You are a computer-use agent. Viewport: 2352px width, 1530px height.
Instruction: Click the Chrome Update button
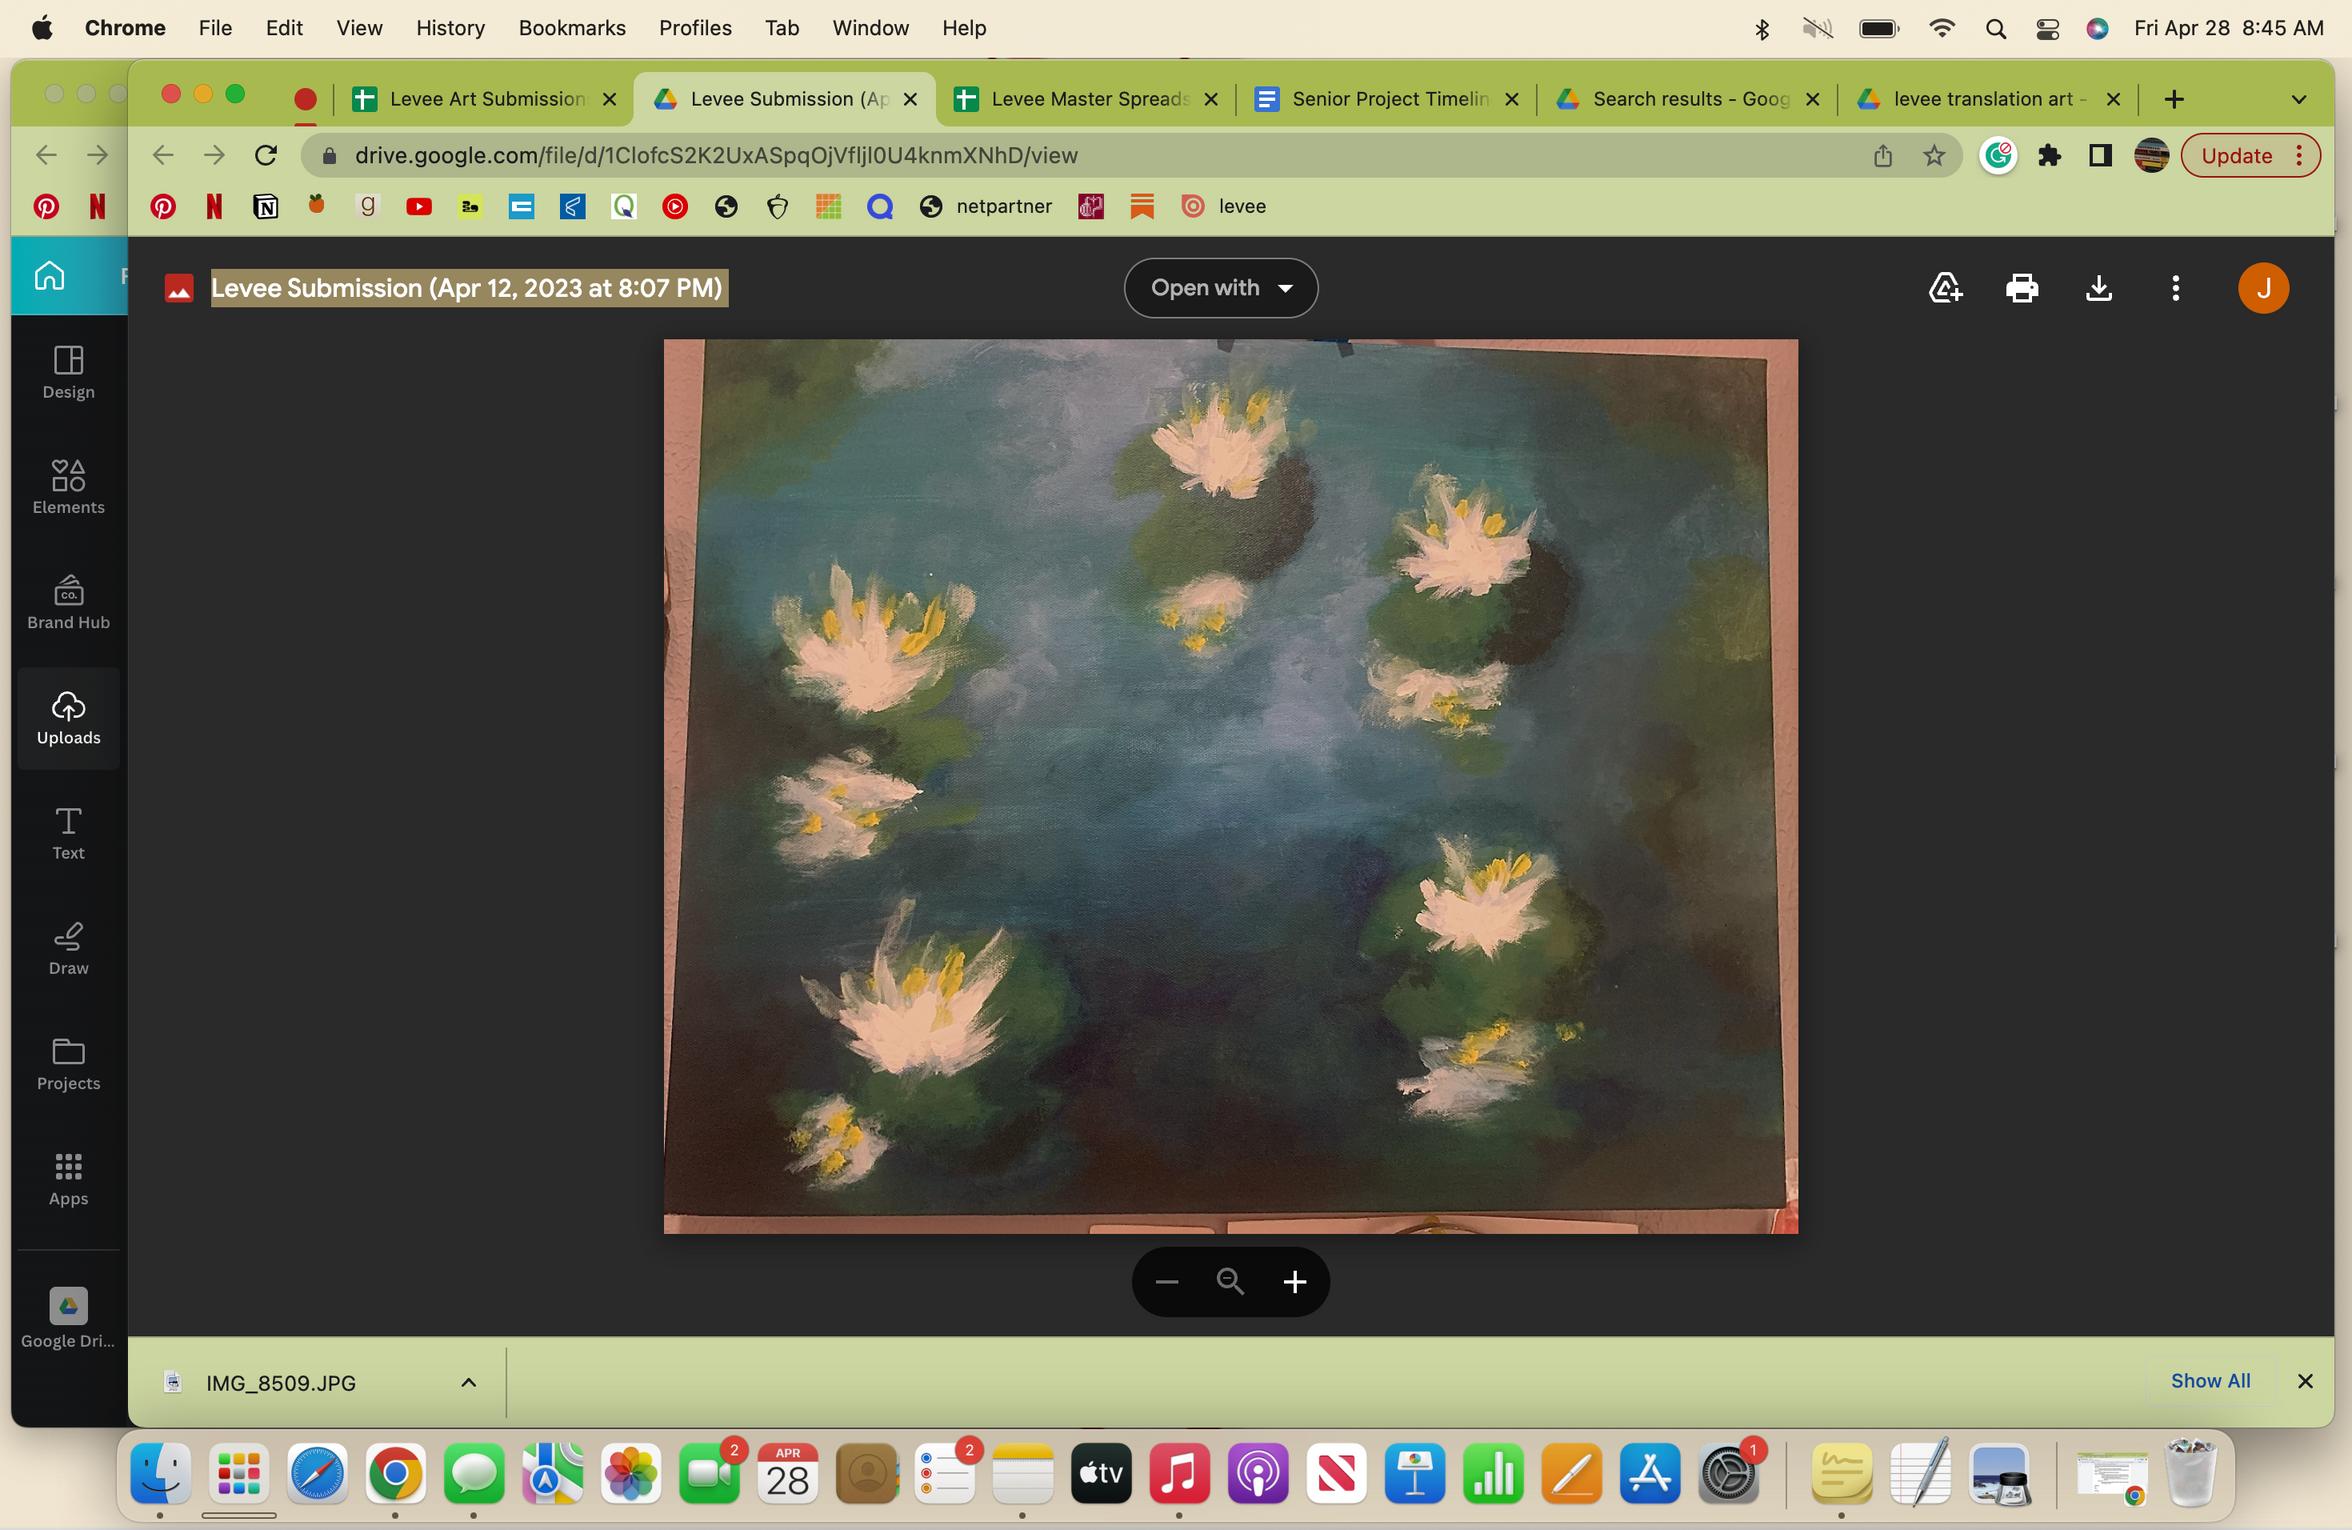[2236, 156]
